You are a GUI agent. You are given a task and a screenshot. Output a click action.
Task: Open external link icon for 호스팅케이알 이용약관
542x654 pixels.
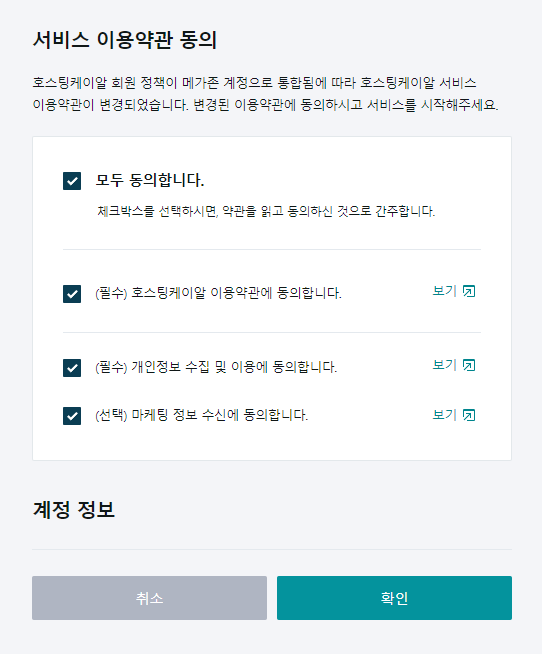click(469, 291)
